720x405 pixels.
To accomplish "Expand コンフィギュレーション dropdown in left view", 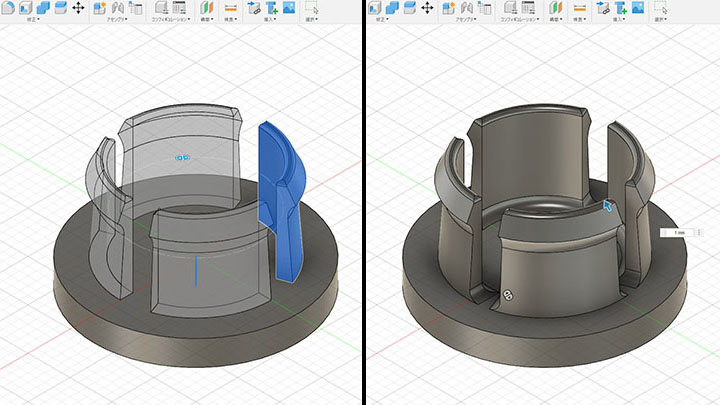I will (171, 19).
